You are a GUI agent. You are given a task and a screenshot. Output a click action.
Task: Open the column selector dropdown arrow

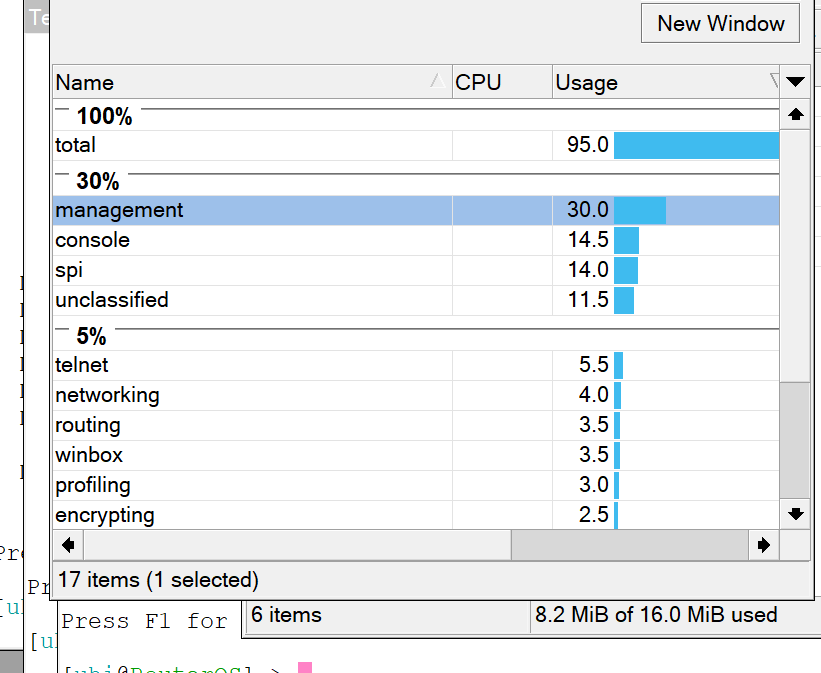coord(795,82)
